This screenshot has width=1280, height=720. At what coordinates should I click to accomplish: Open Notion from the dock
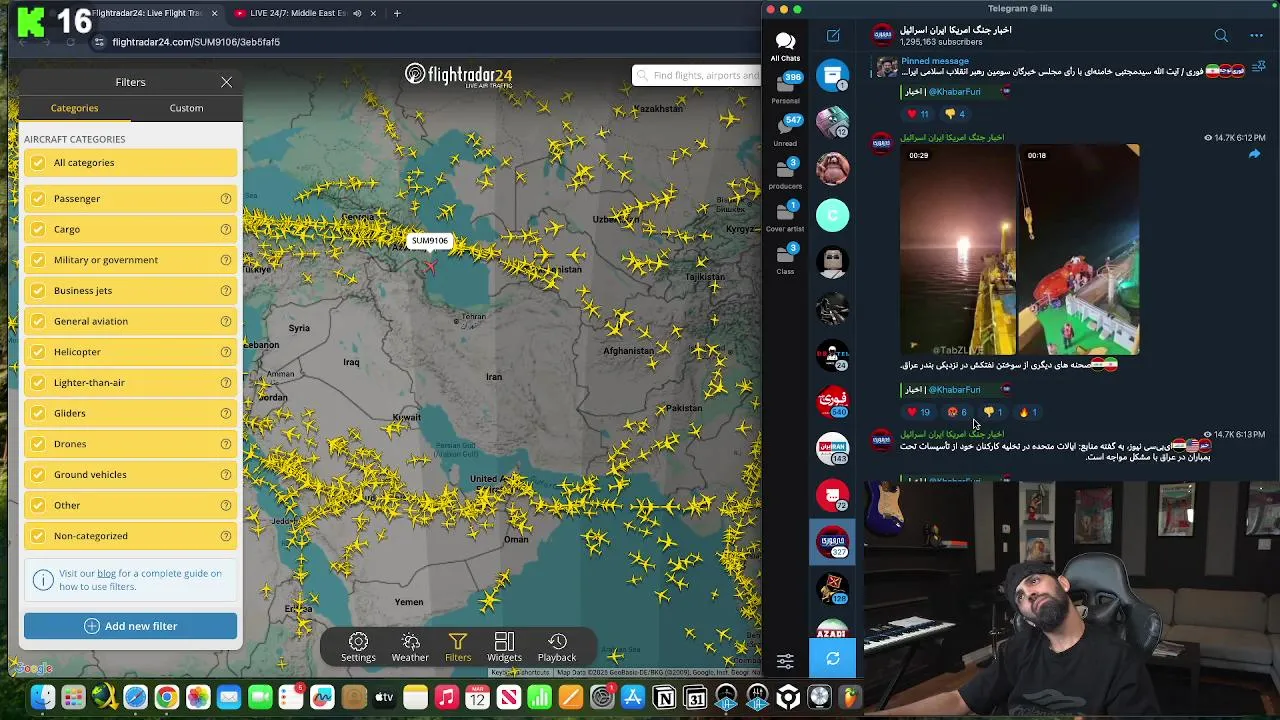point(664,697)
